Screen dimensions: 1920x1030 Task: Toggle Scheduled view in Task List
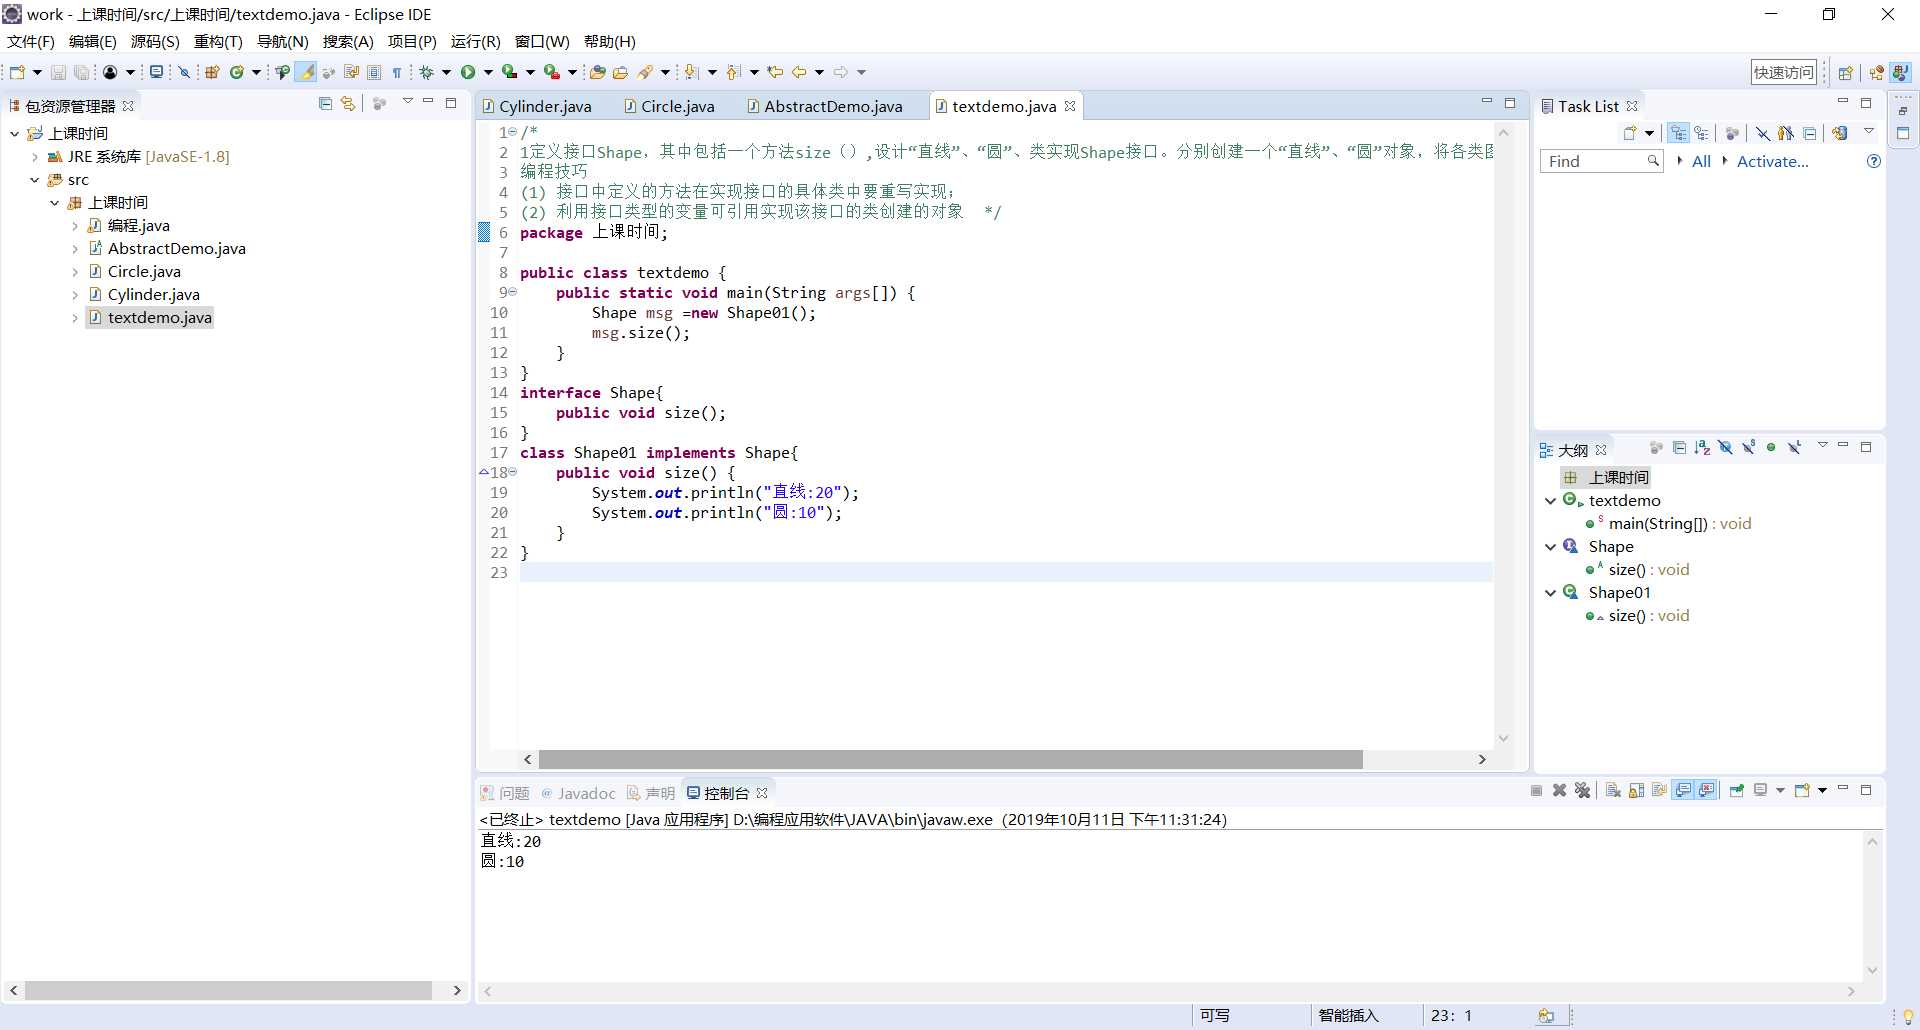[x=1702, y=133]
